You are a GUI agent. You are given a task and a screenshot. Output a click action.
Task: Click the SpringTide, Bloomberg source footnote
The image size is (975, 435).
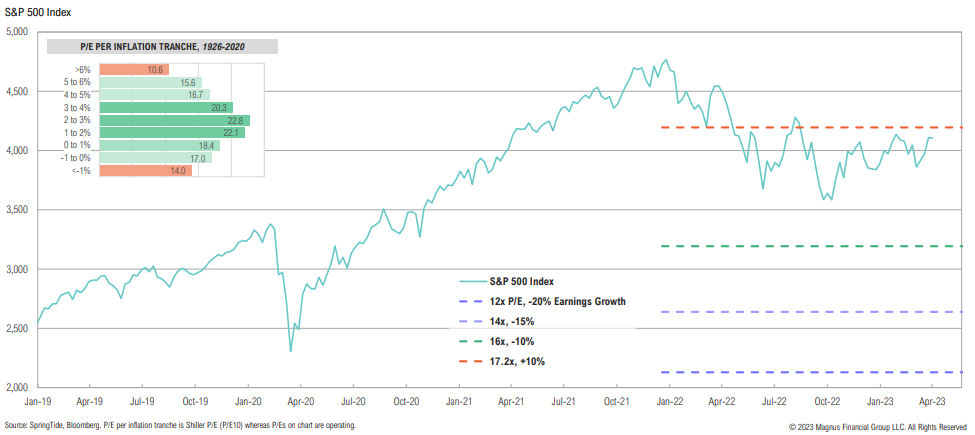178,425
